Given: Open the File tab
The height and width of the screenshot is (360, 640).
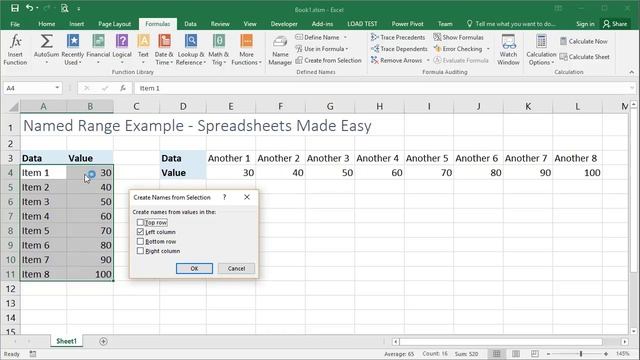Looking at the screenshot, I should click(x=15, y=24).
